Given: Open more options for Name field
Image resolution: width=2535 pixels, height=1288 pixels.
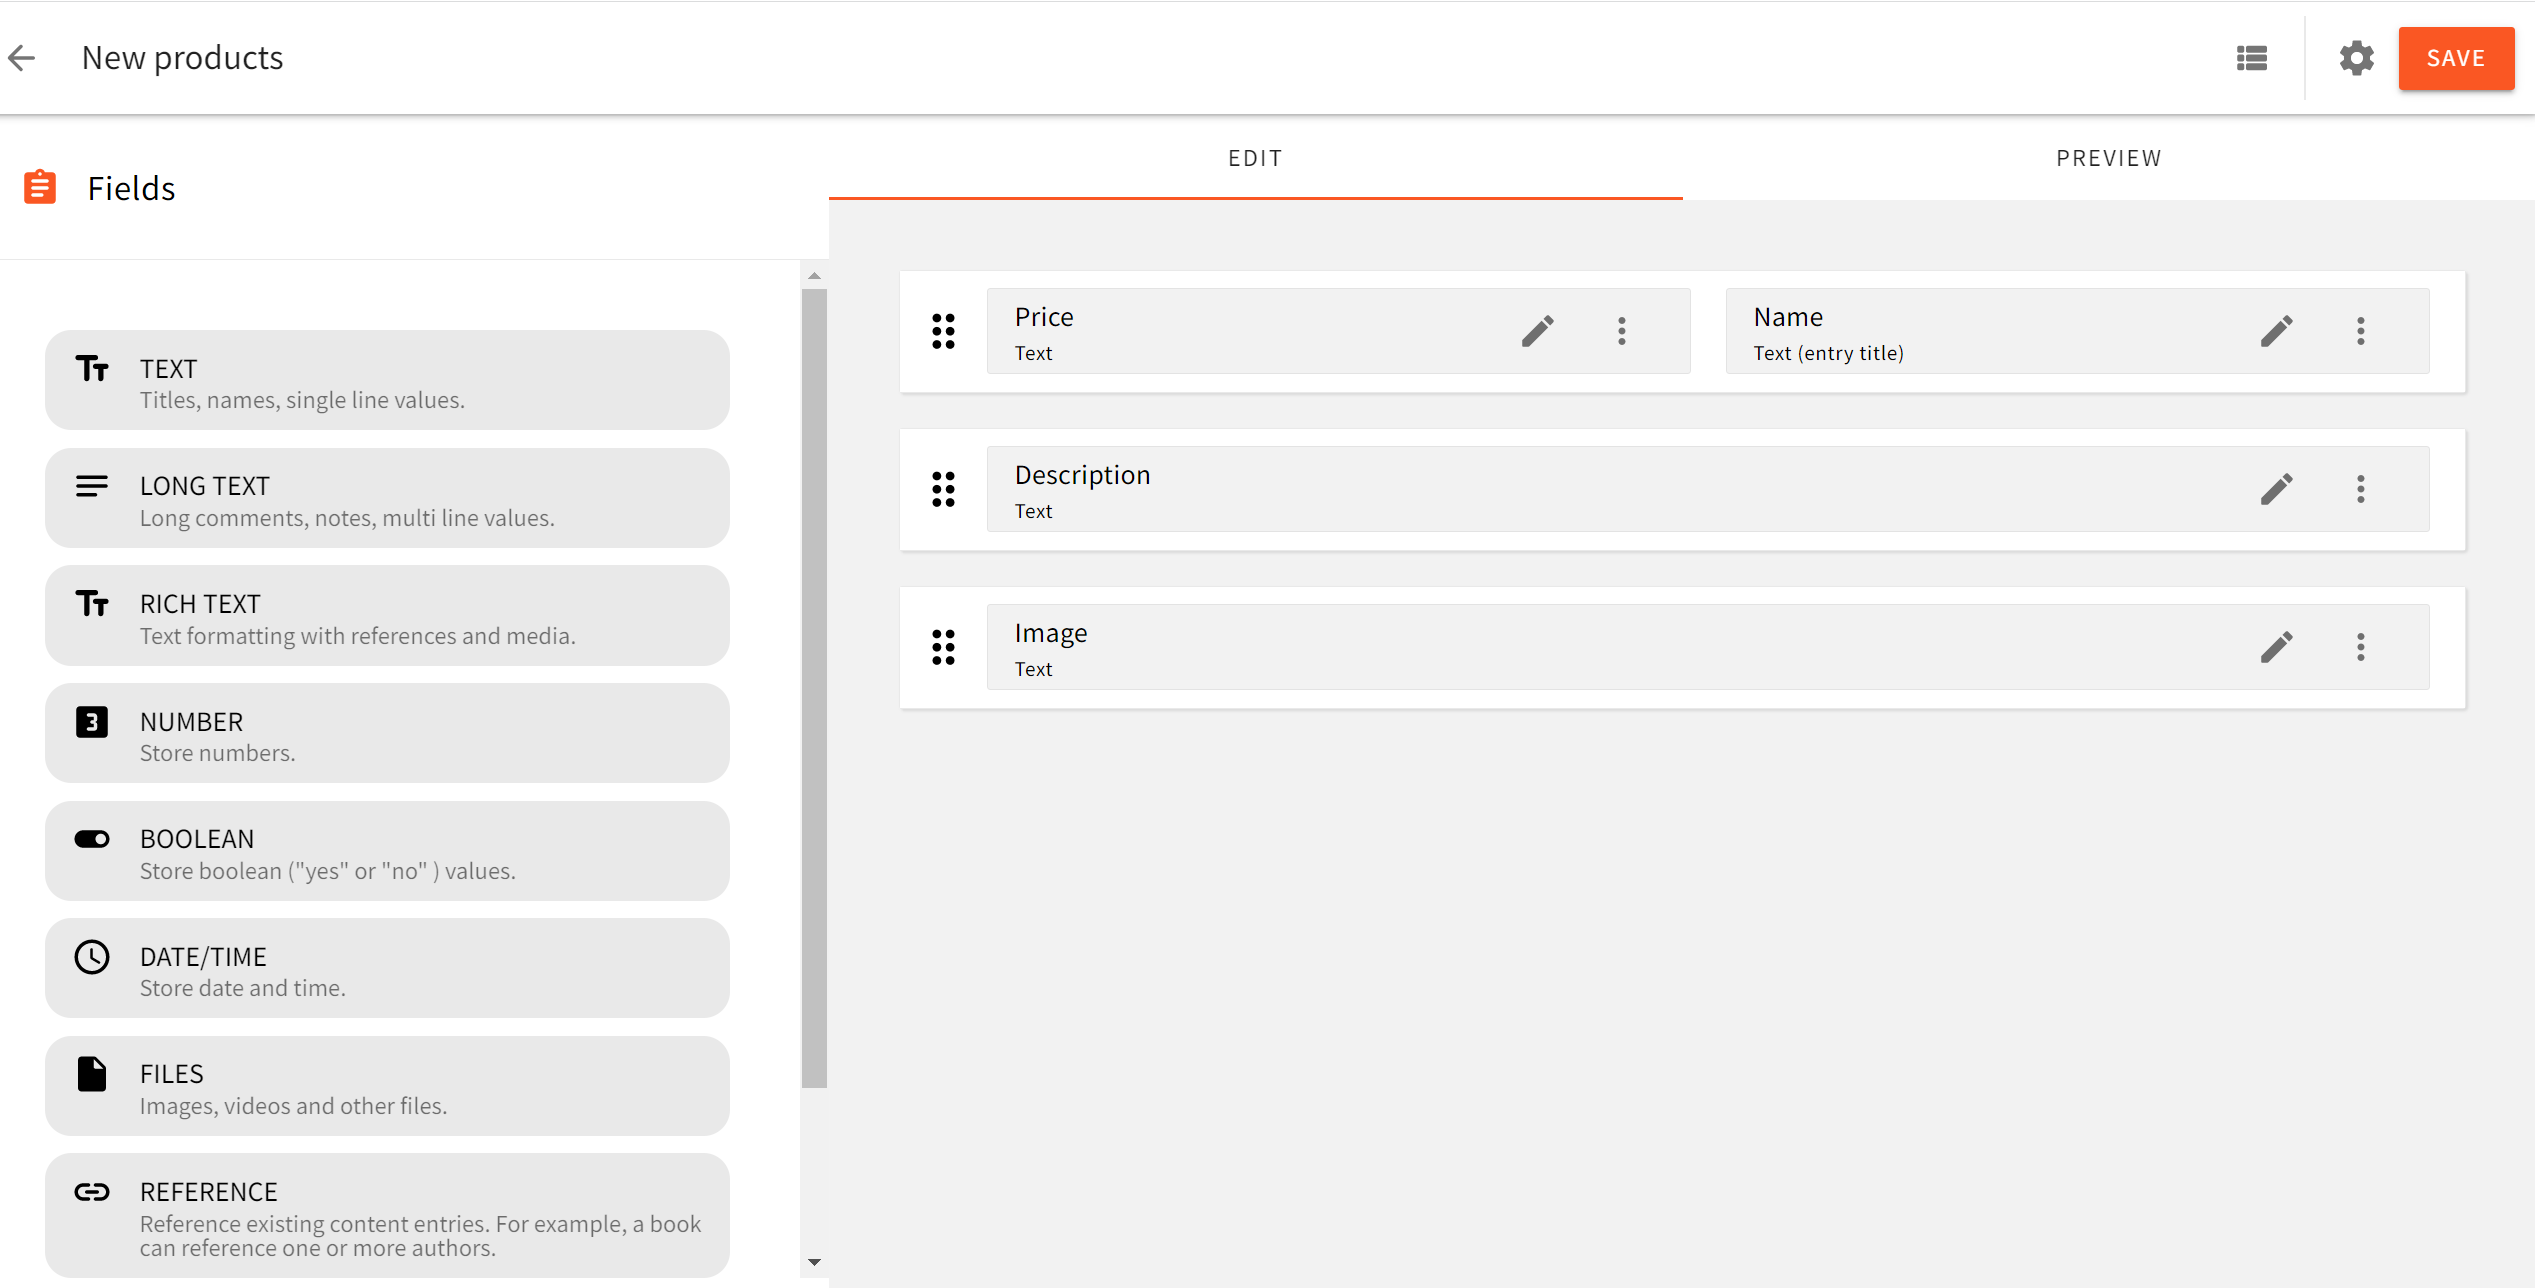Looking at the screenshot, I should pyautogui.click(x=2361, y=331).
